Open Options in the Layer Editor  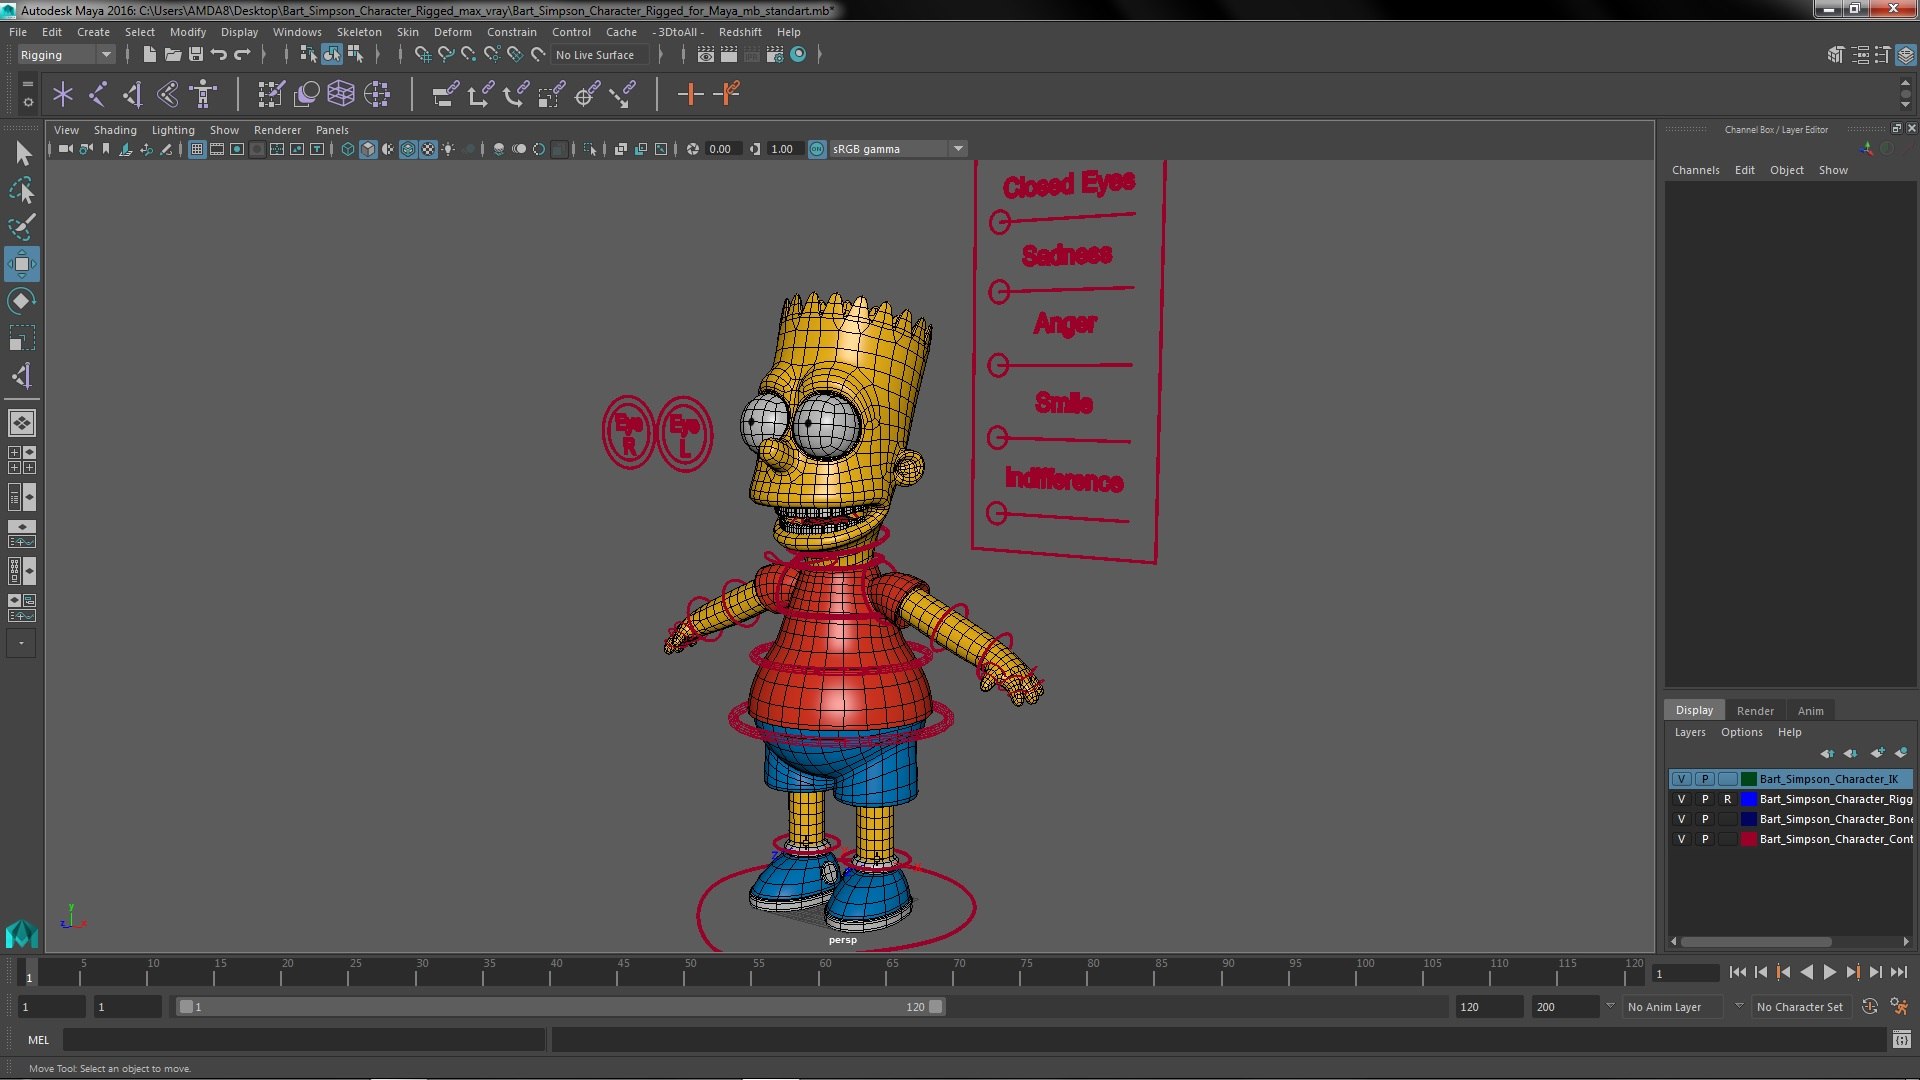[x=1741, y=732]
